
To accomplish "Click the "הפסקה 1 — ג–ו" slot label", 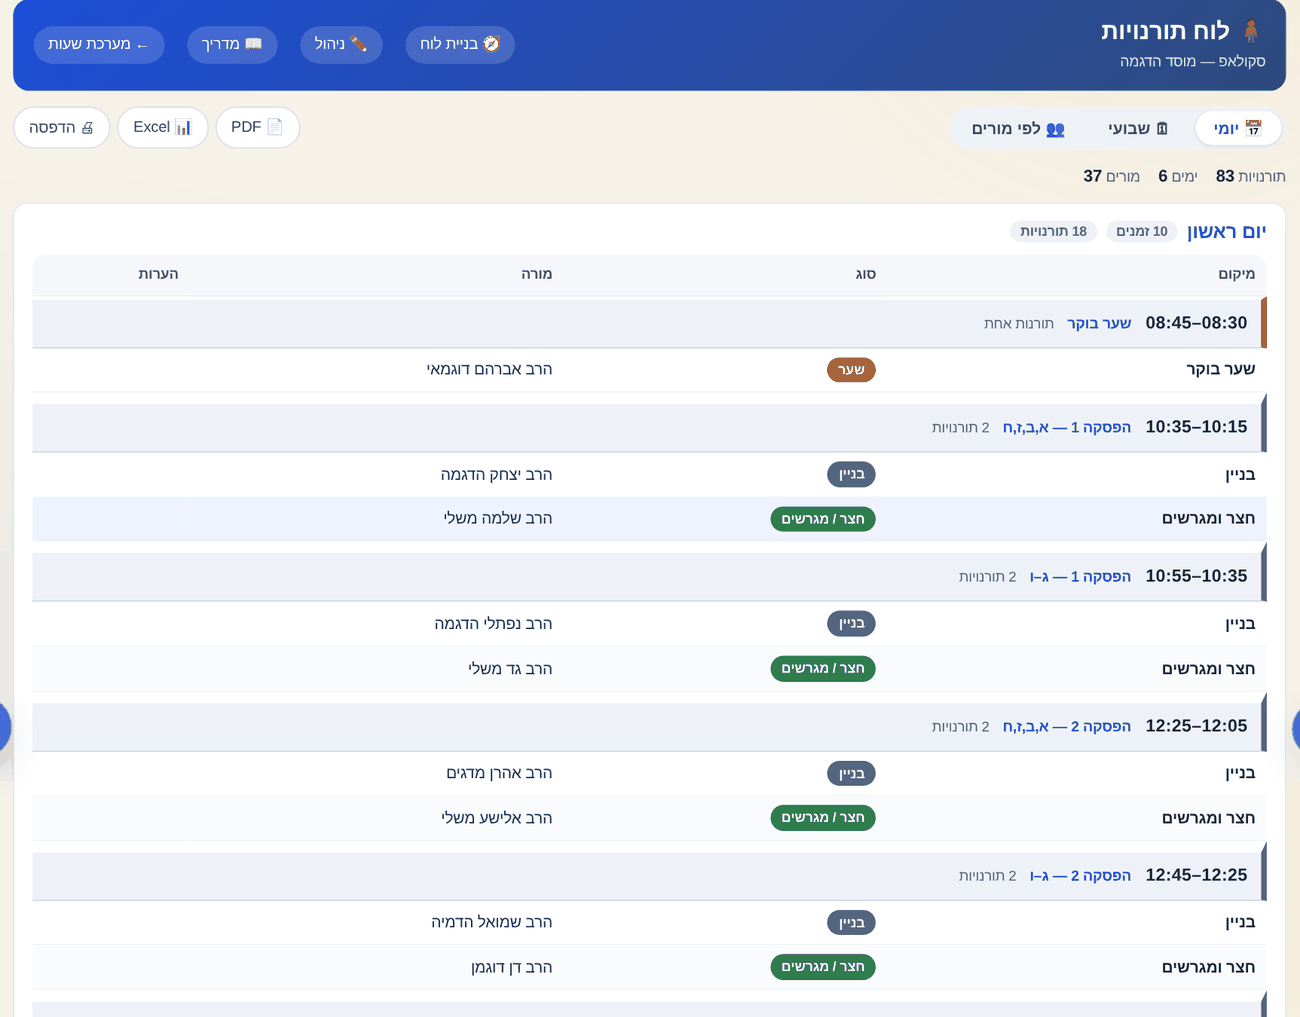I will pos(1080,576).
